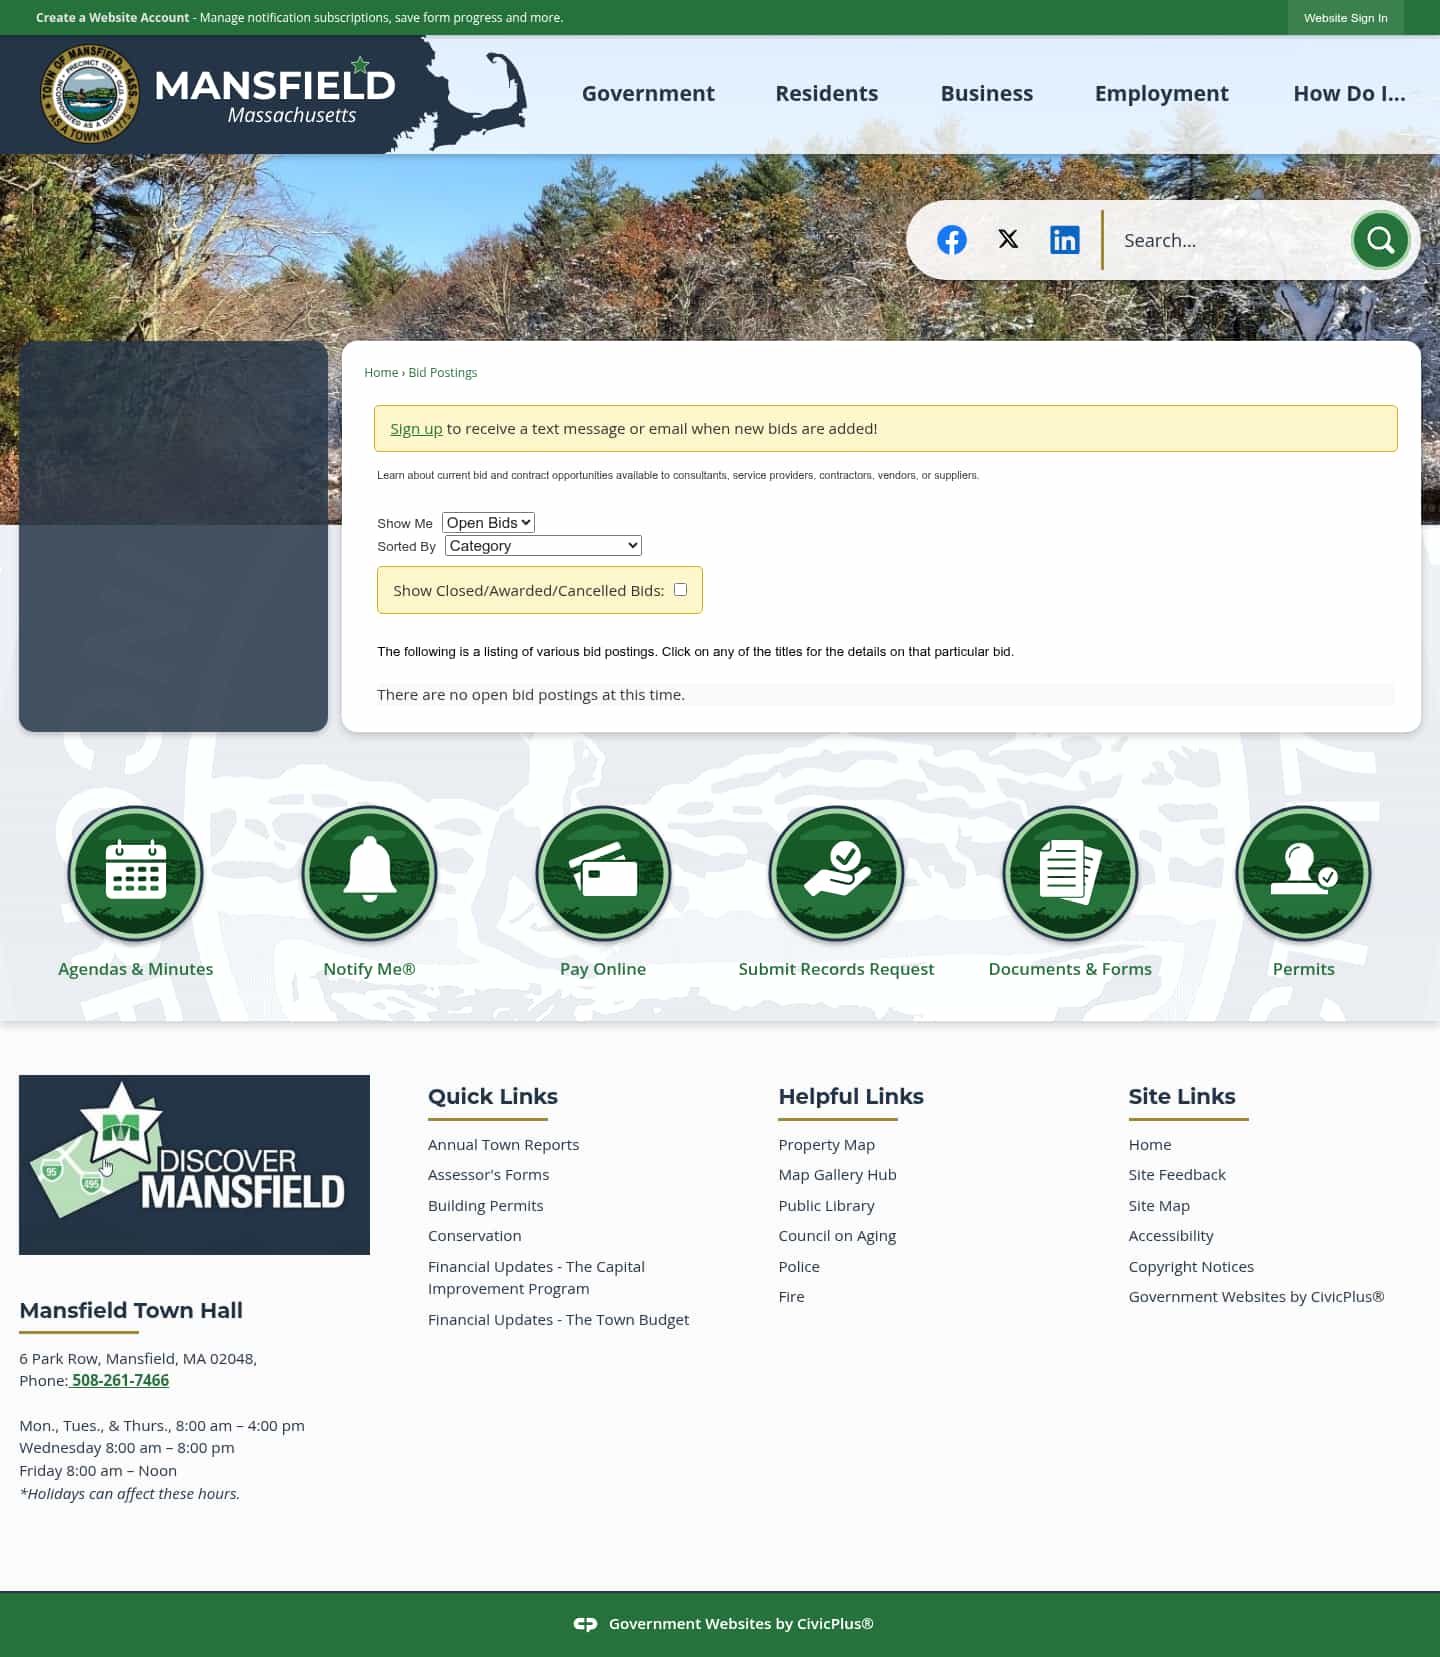
Task: Click the Site Links heading
Action: (x=1182, y=1096)
